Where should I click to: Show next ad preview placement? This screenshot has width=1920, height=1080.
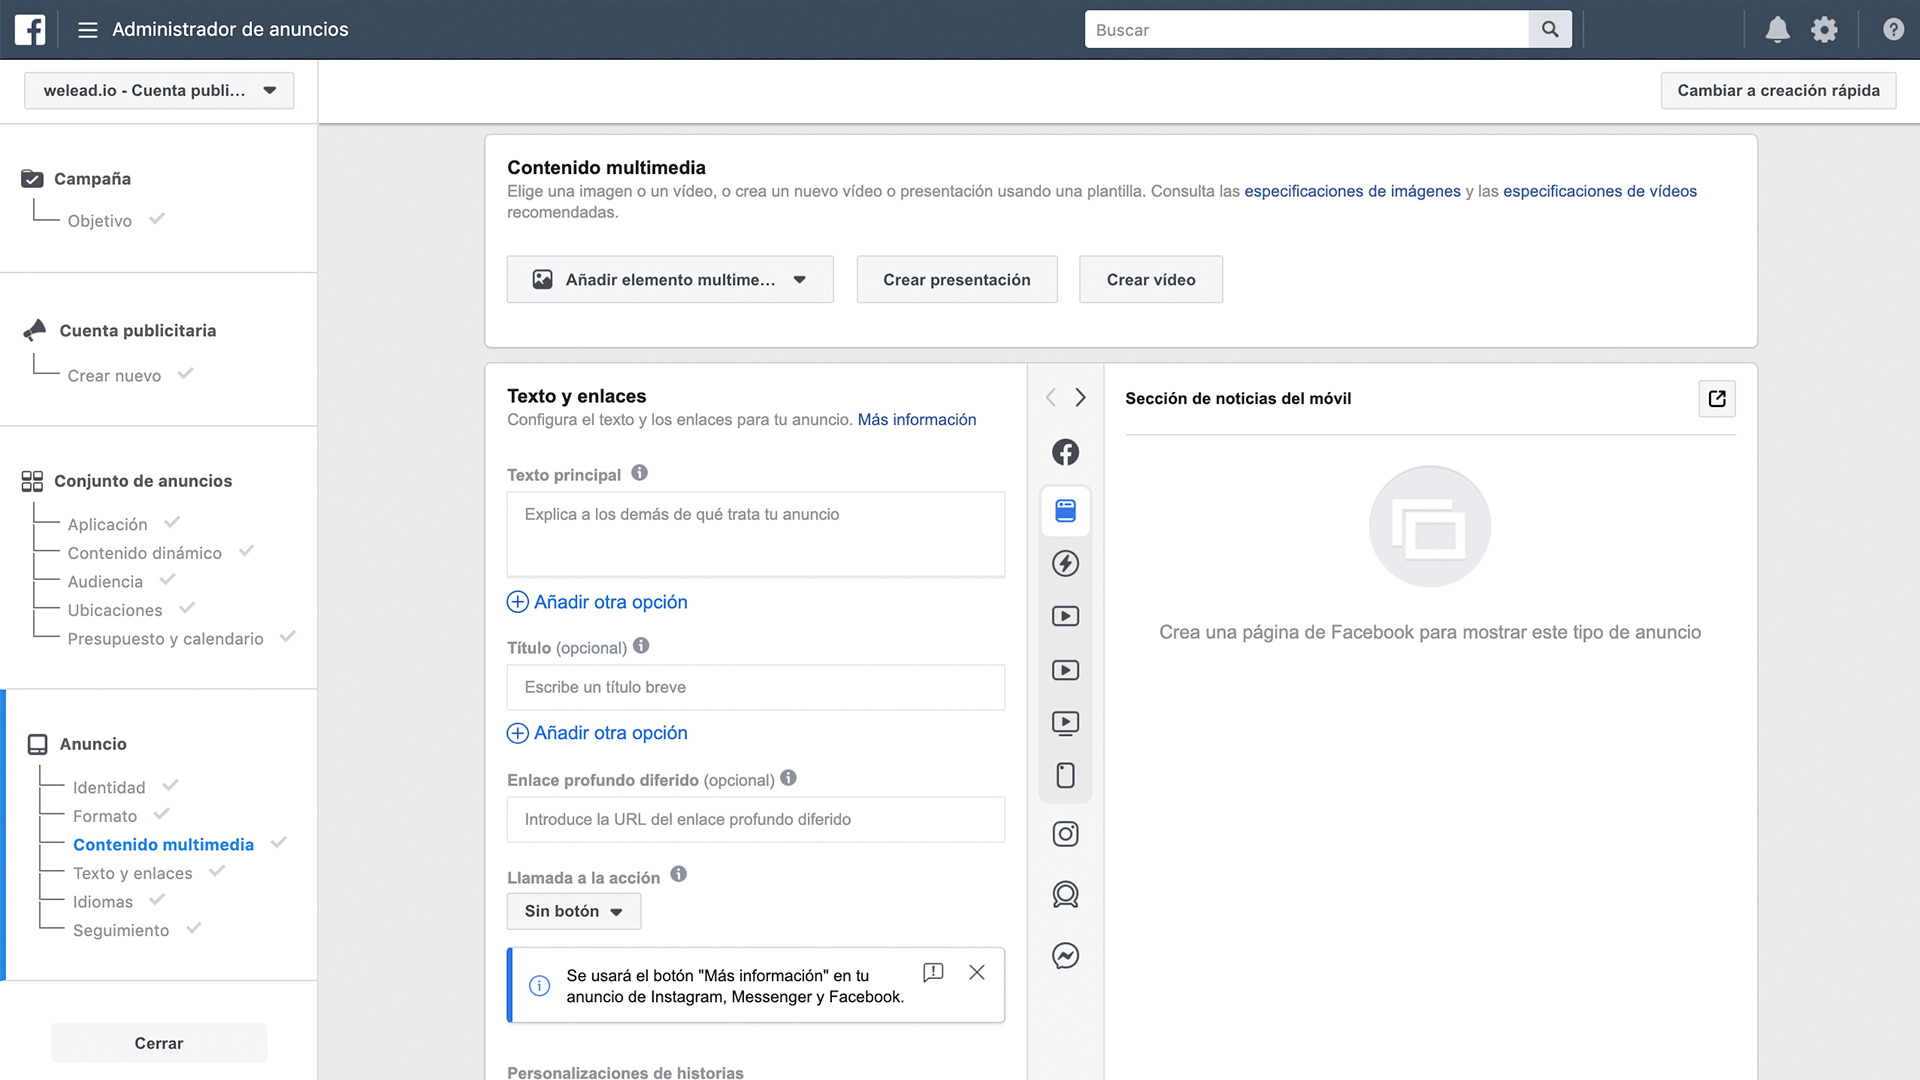[x=1080, y=398]
